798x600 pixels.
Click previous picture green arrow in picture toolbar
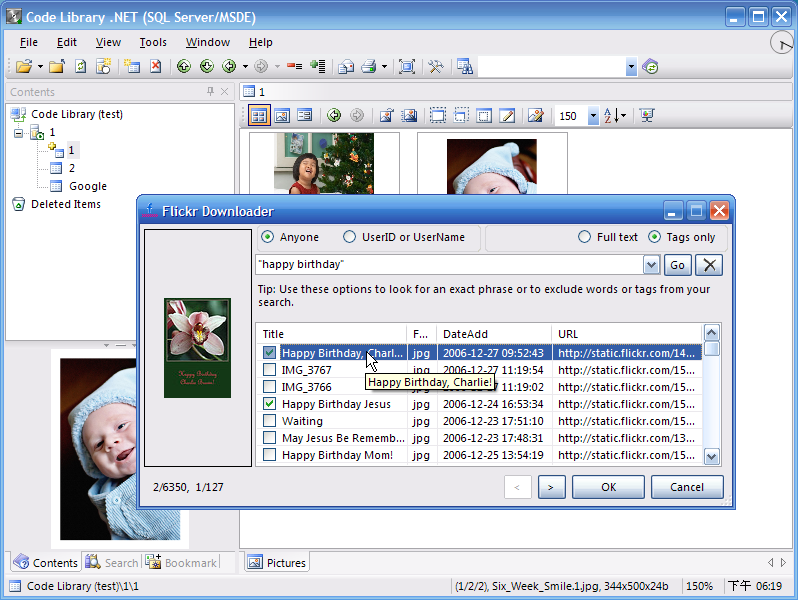pos(334,116)
